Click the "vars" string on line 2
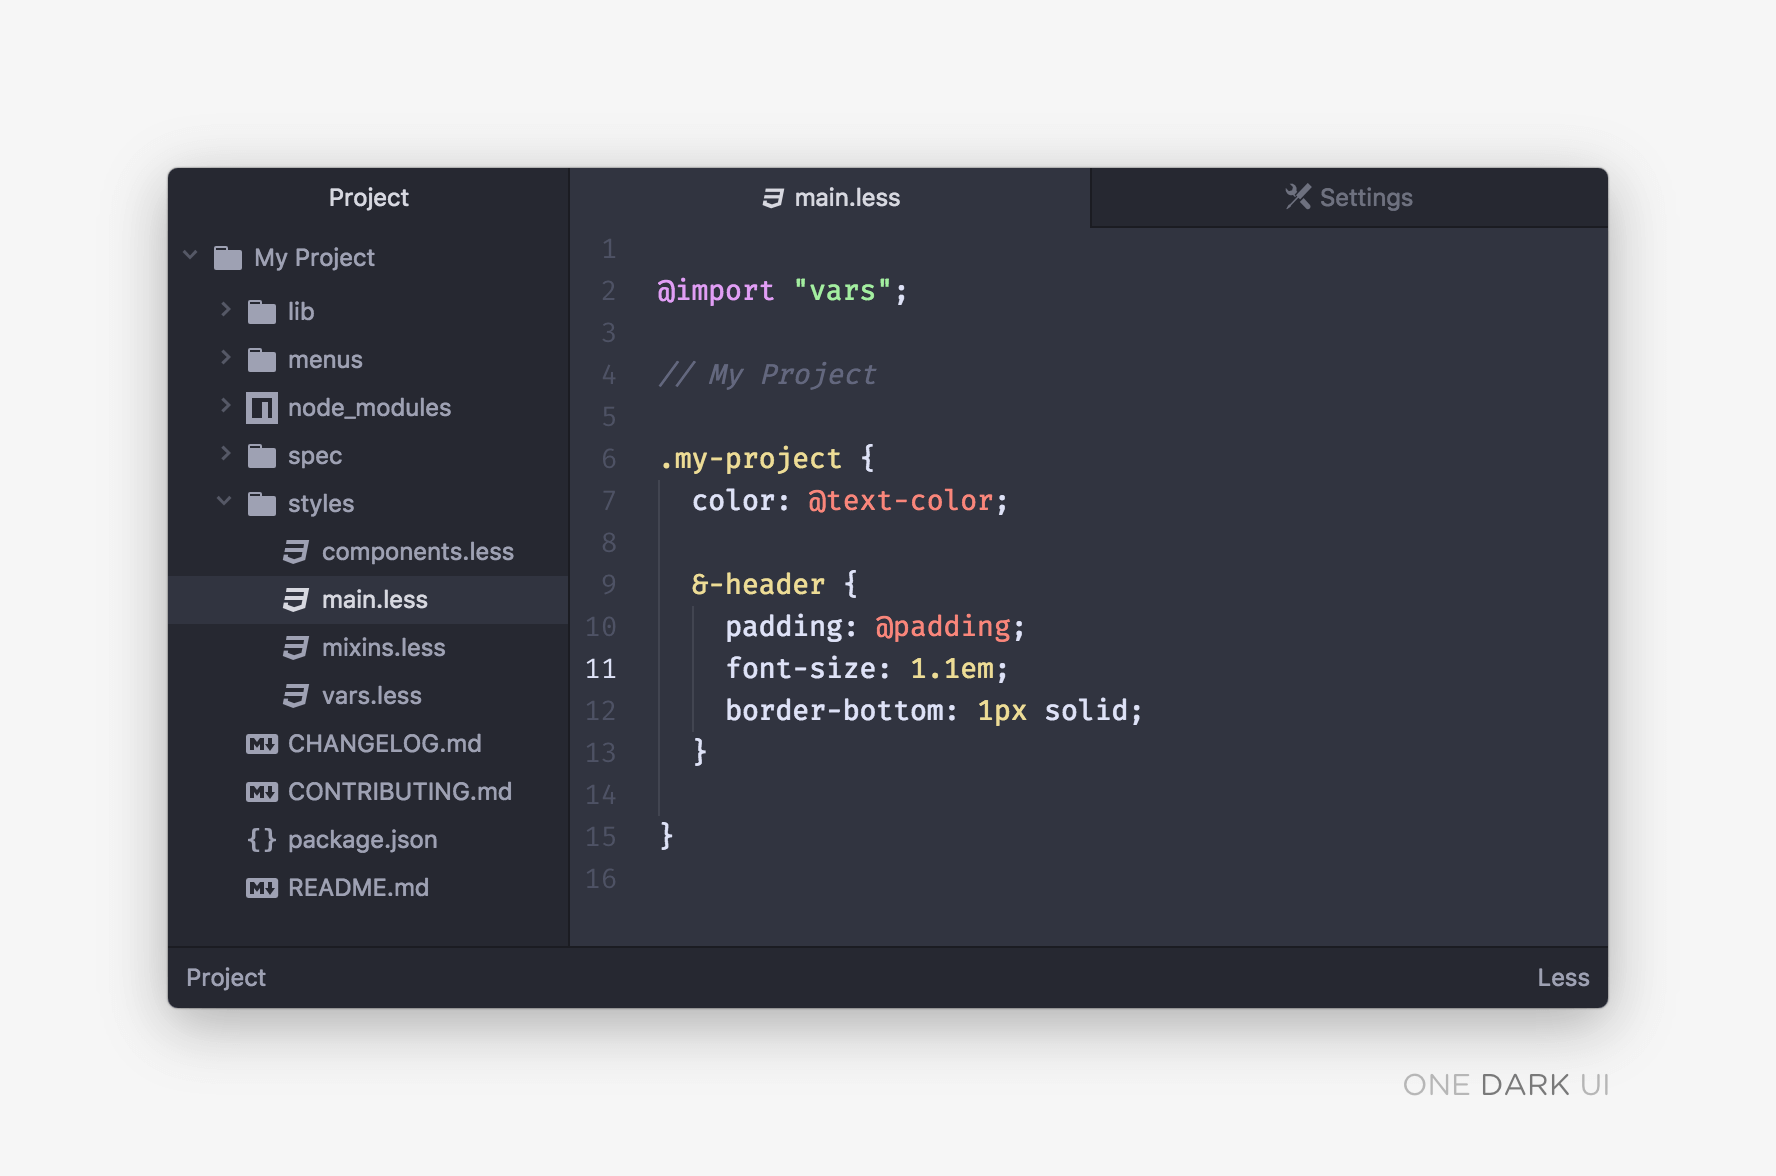The image size is (1776, 1176). pos(842,291)
